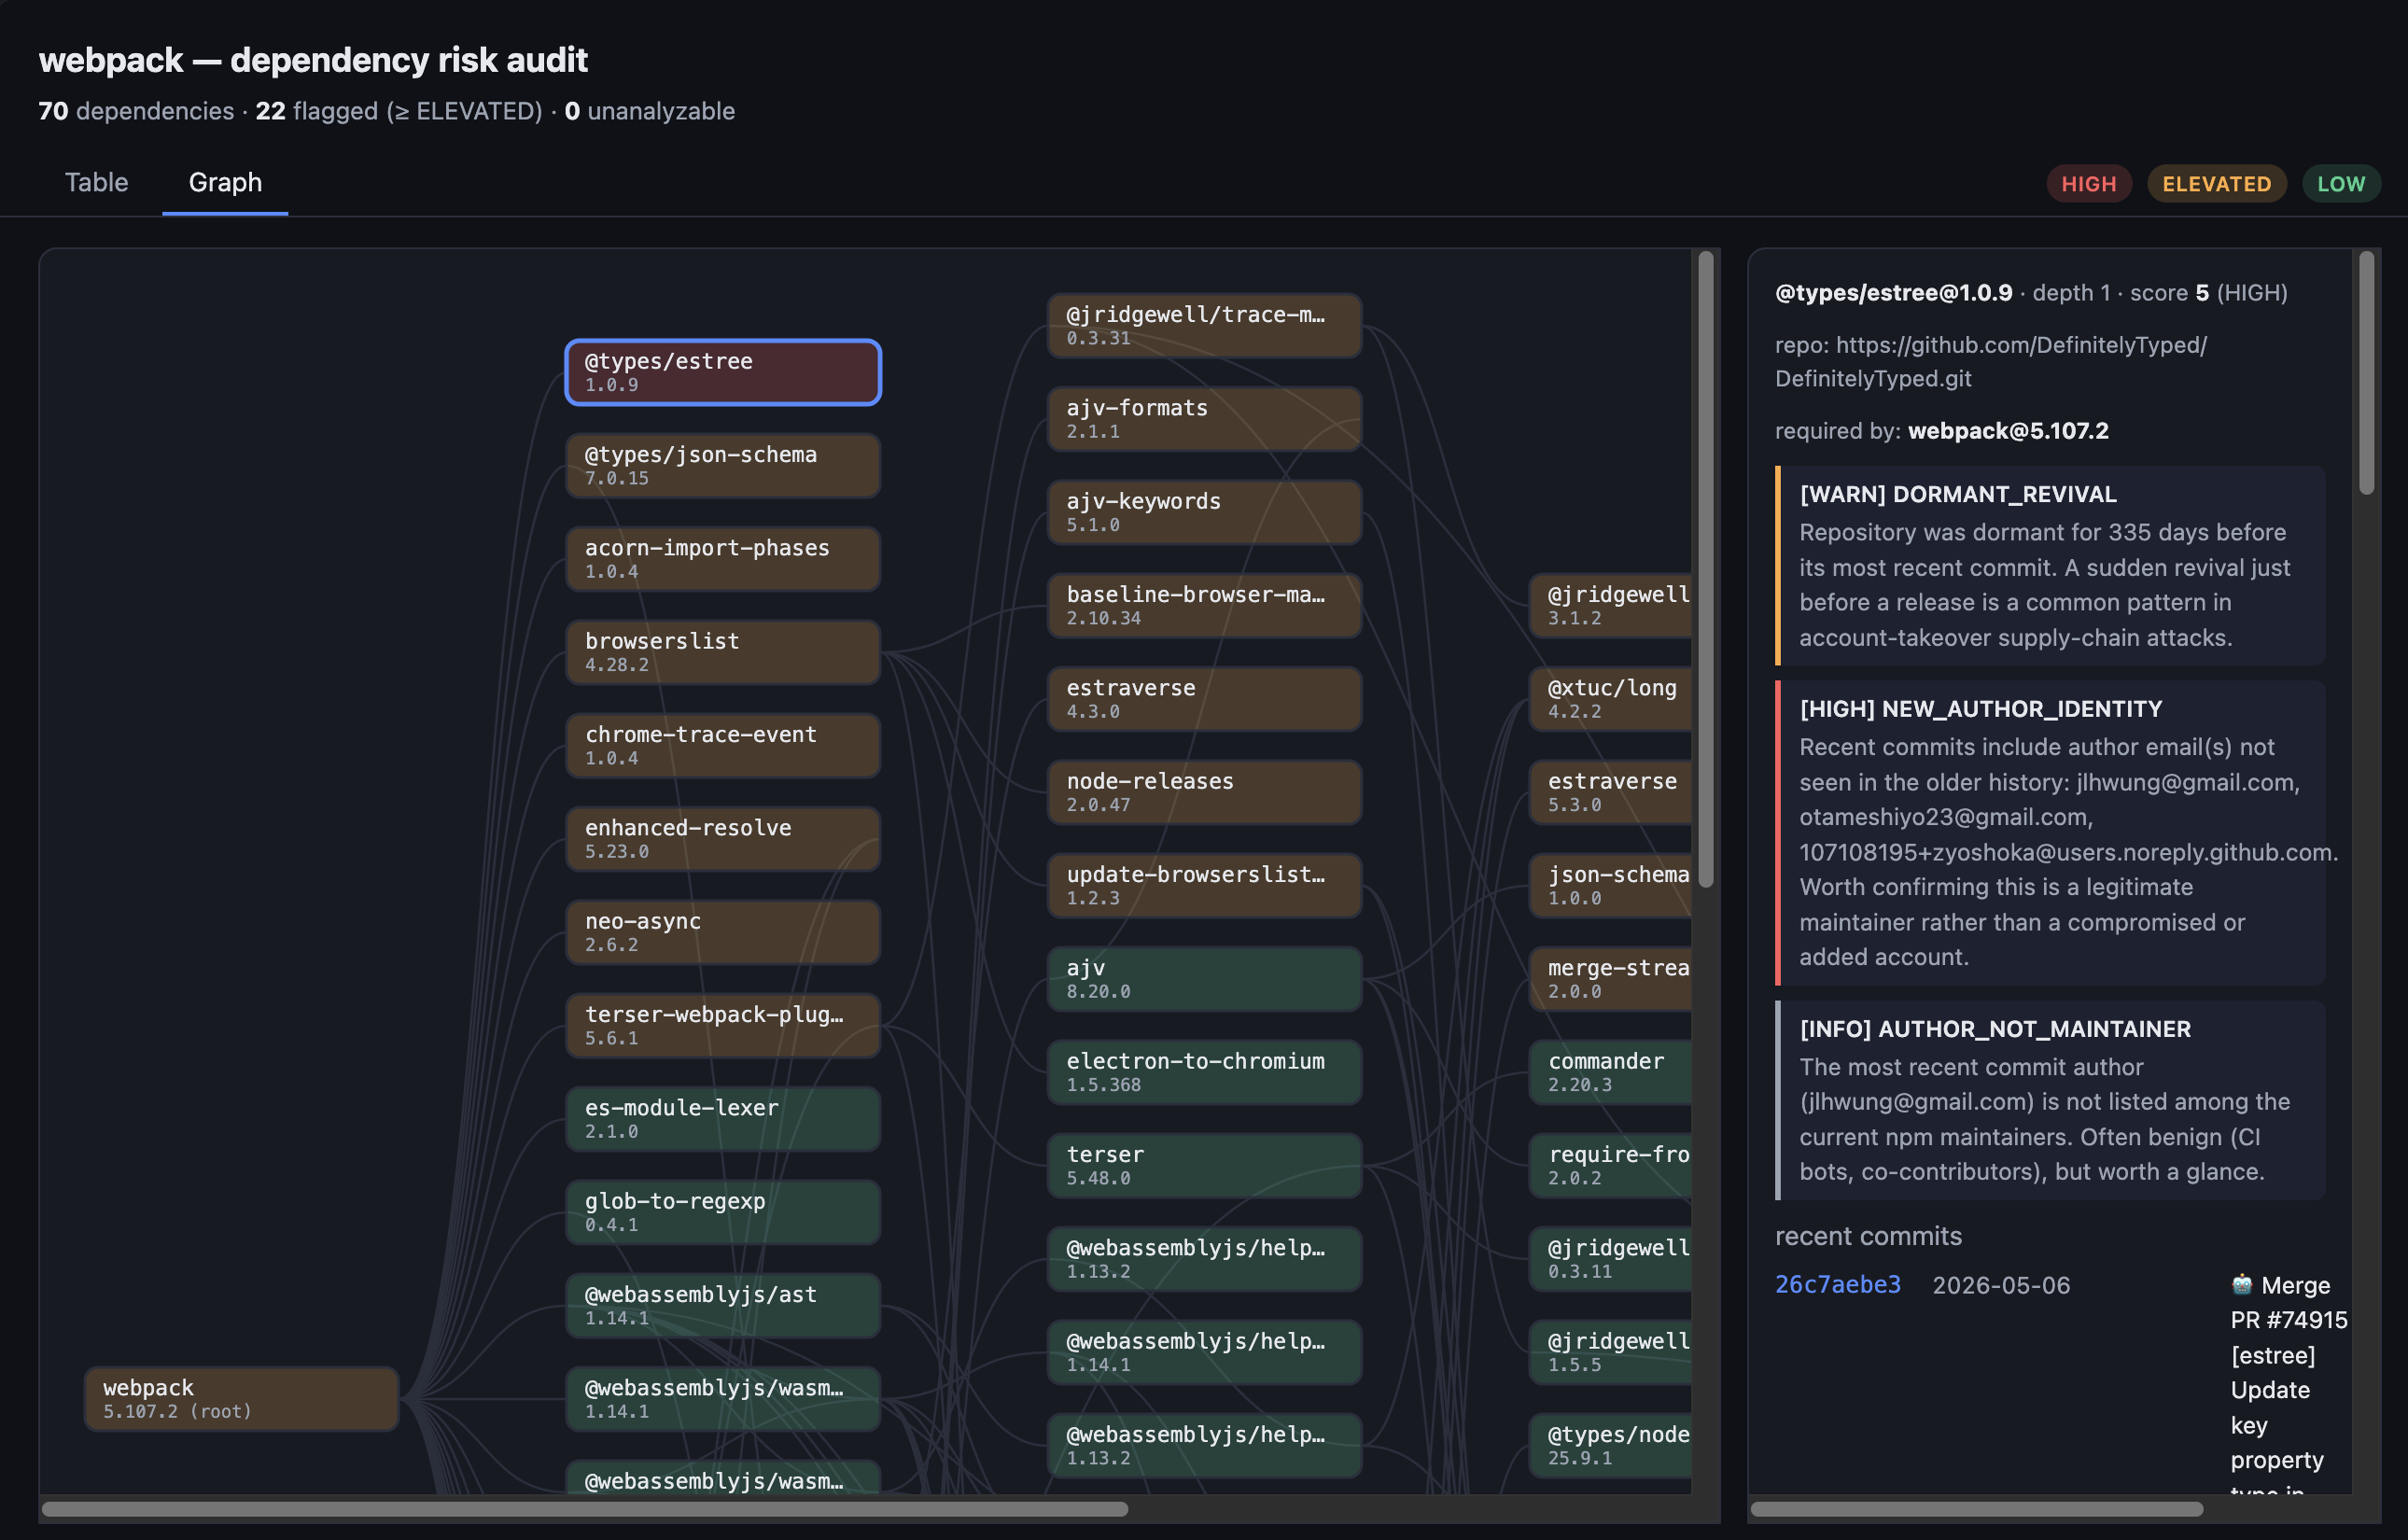Click the DORMANT_REVIVAL warning heading
Image resolution: width=2408 pixels, height=1540 pixels.
(x=1958, y=494)
